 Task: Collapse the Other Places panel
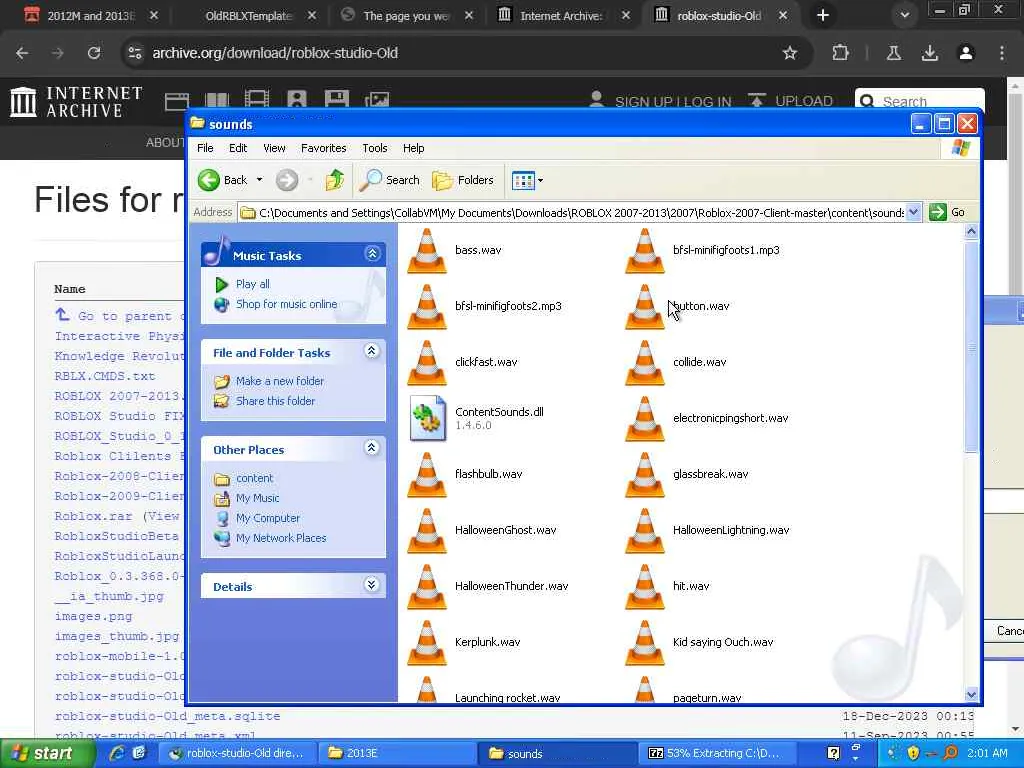372,448
